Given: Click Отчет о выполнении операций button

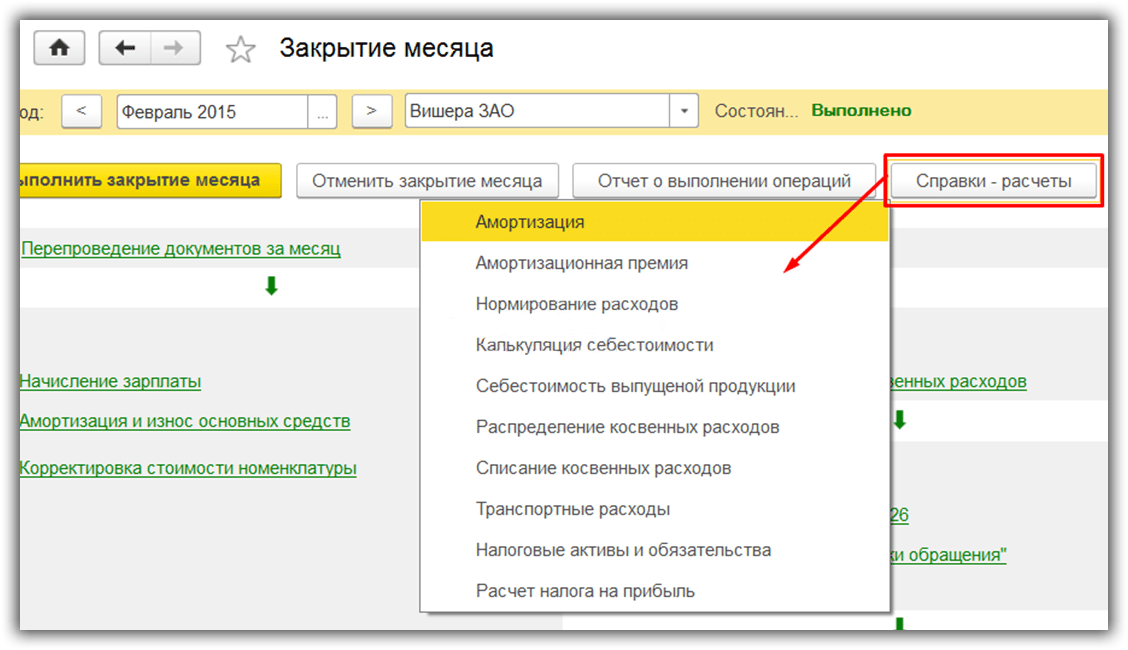Looking at the screenshot, I should click(724, 181).
